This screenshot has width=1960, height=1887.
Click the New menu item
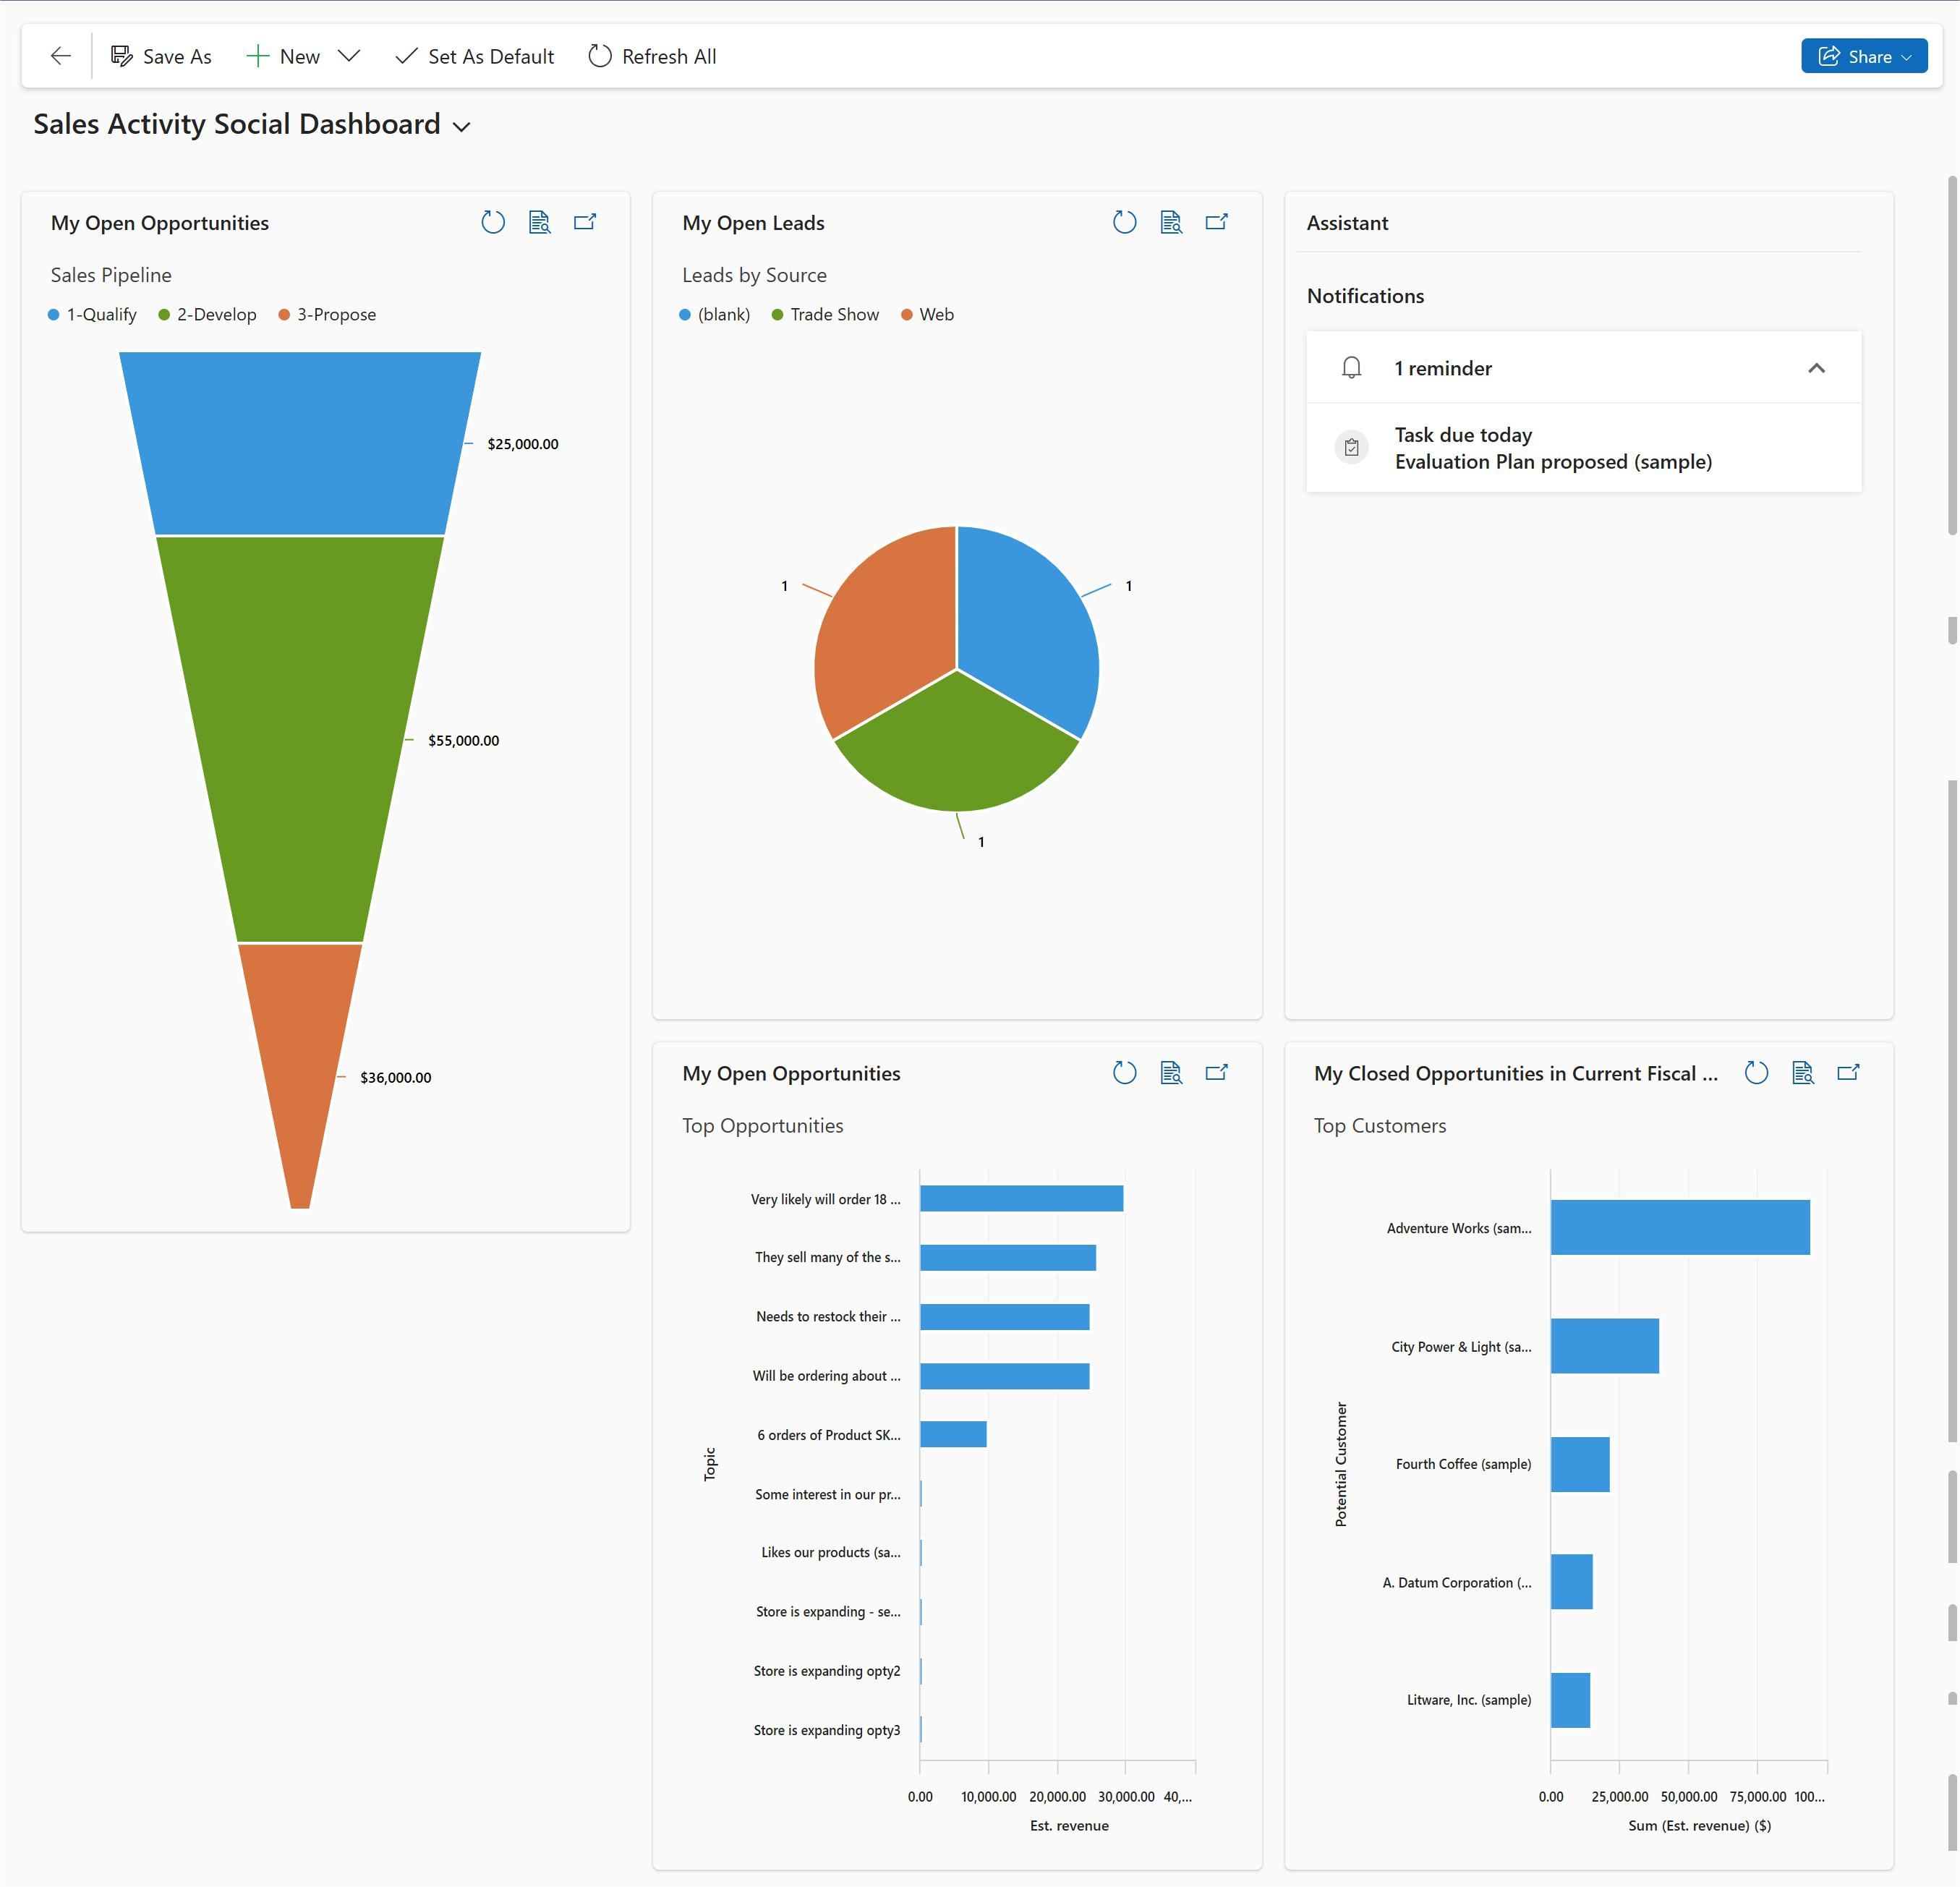tap(299, 56)
